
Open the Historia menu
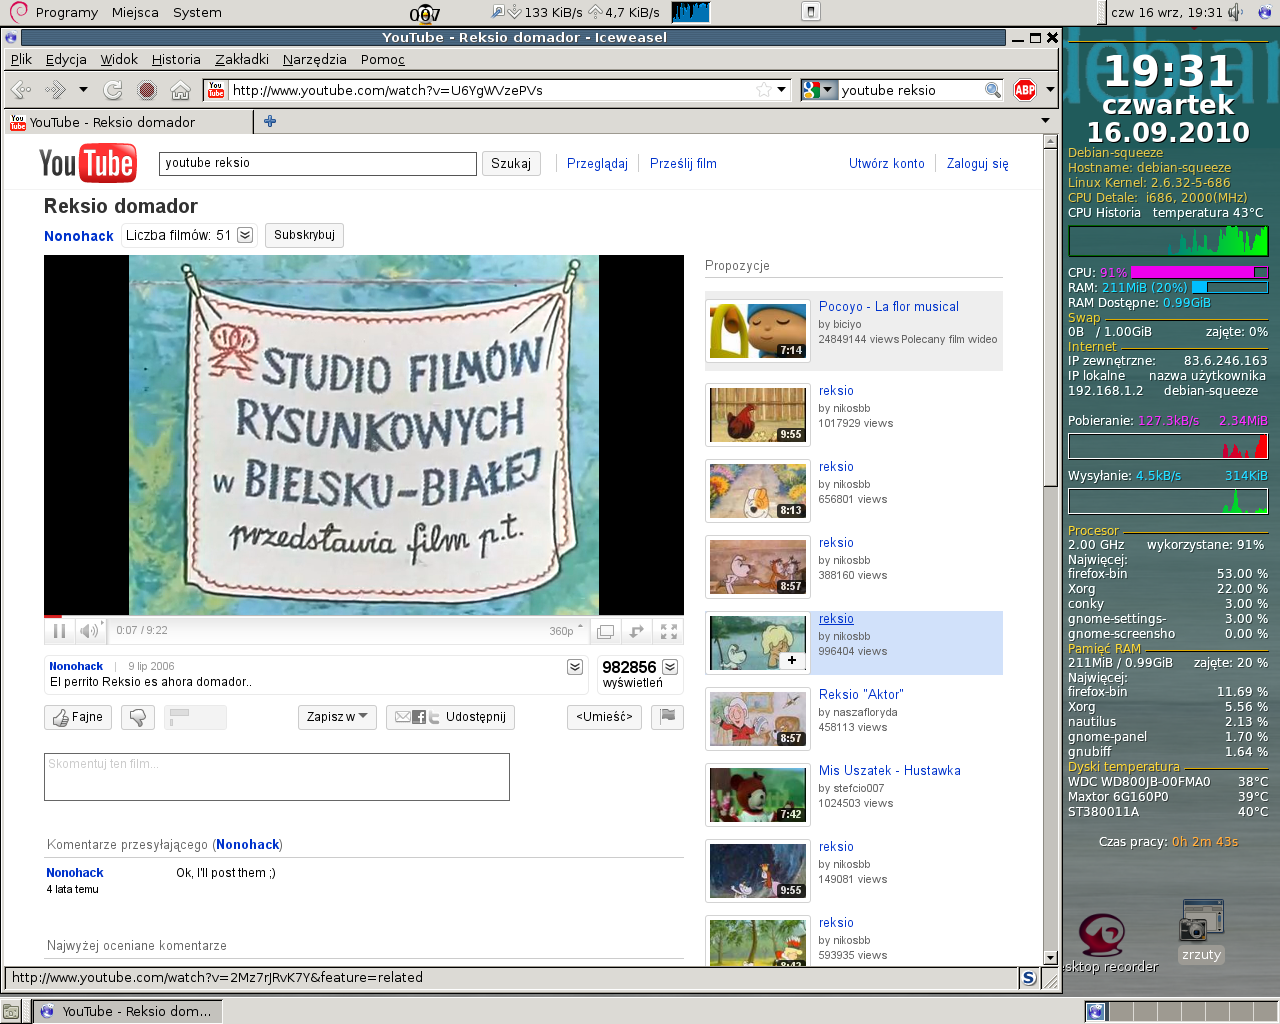pos(176,59)
